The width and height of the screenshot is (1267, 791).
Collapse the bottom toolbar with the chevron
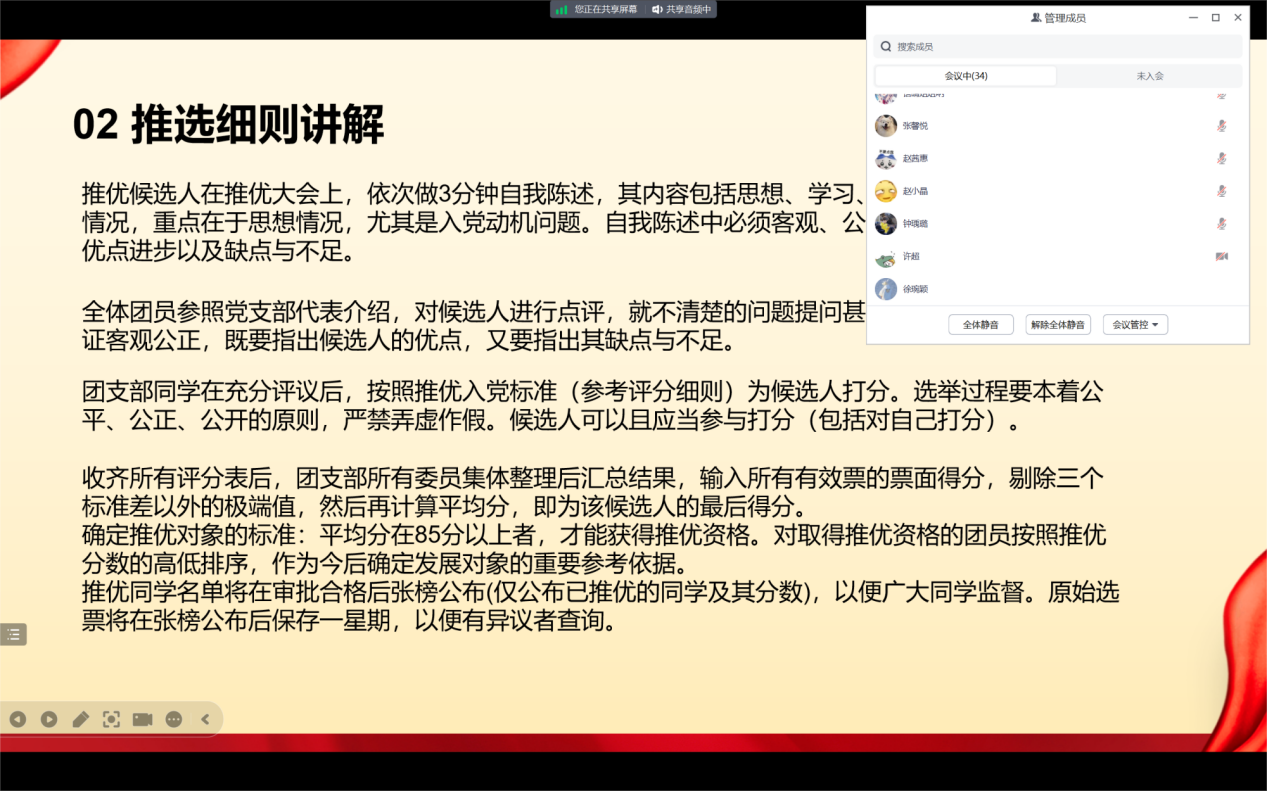click(205, 719)
